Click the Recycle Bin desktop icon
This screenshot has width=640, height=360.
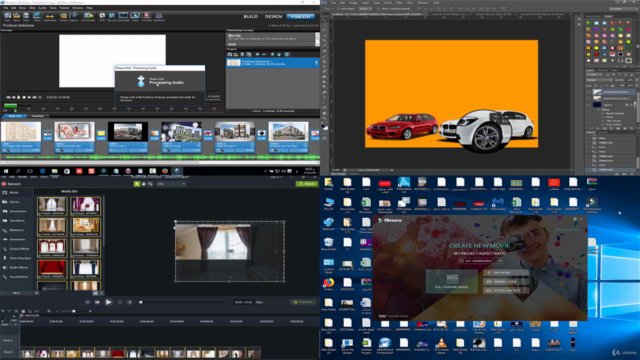tap(329, 244)
